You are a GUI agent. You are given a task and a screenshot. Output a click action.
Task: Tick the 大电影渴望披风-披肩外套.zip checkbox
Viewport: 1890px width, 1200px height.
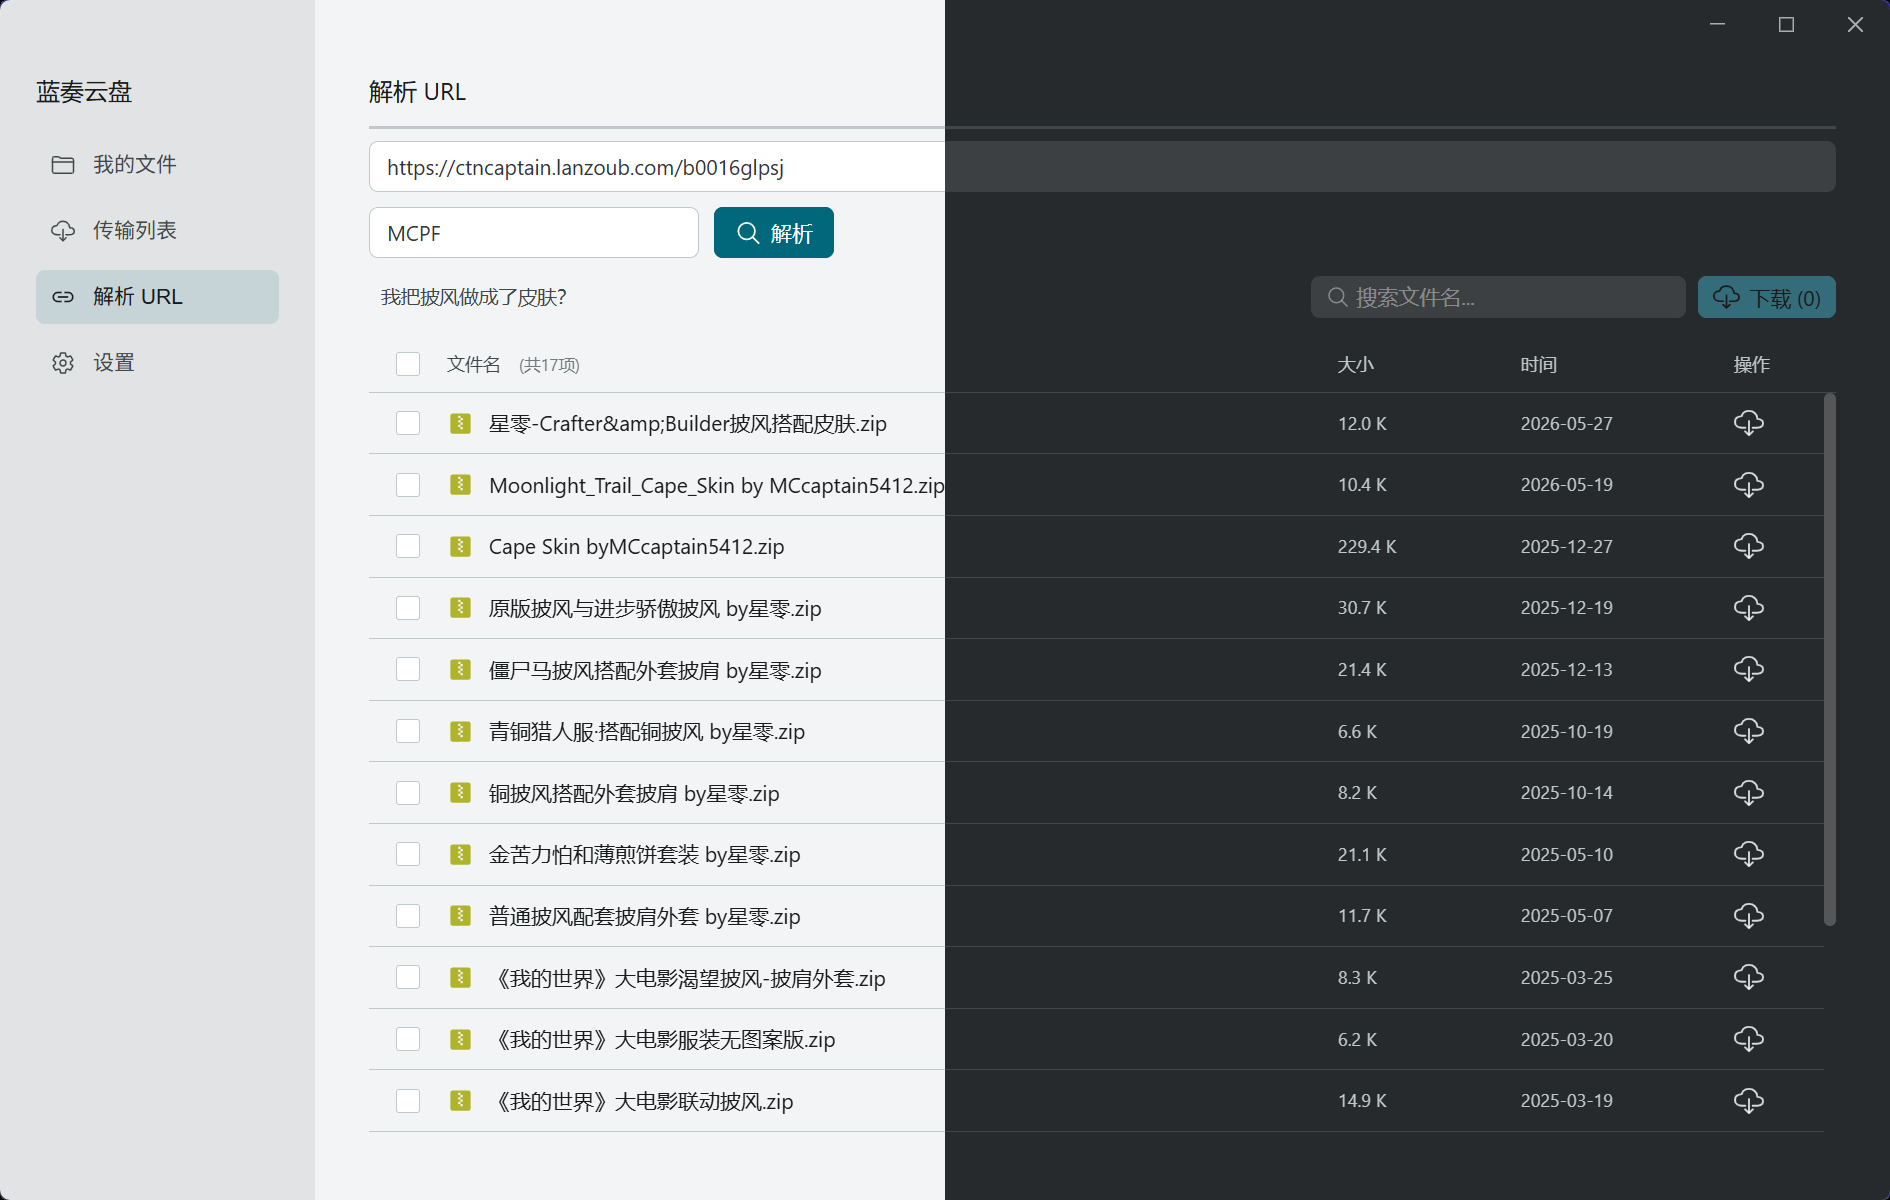[x=408, y=977]
